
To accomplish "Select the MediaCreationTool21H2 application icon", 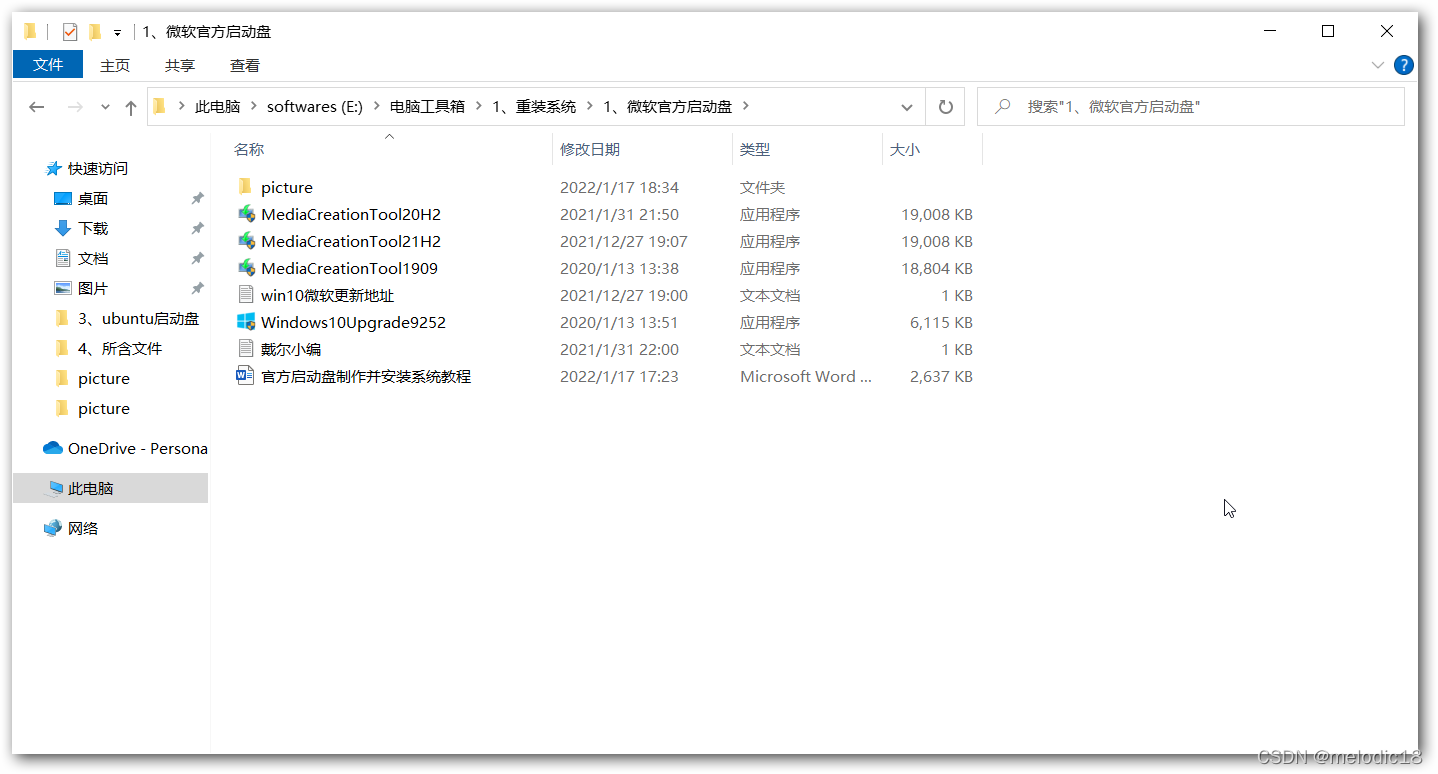I will coord(246,241).
